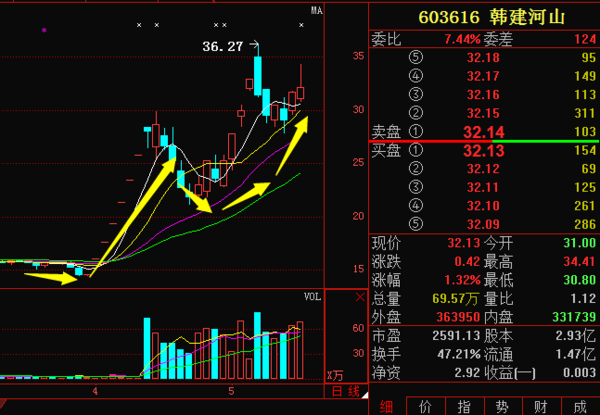Click the 今开 value 31.00

pyautogui.click(x=580, y=243)
